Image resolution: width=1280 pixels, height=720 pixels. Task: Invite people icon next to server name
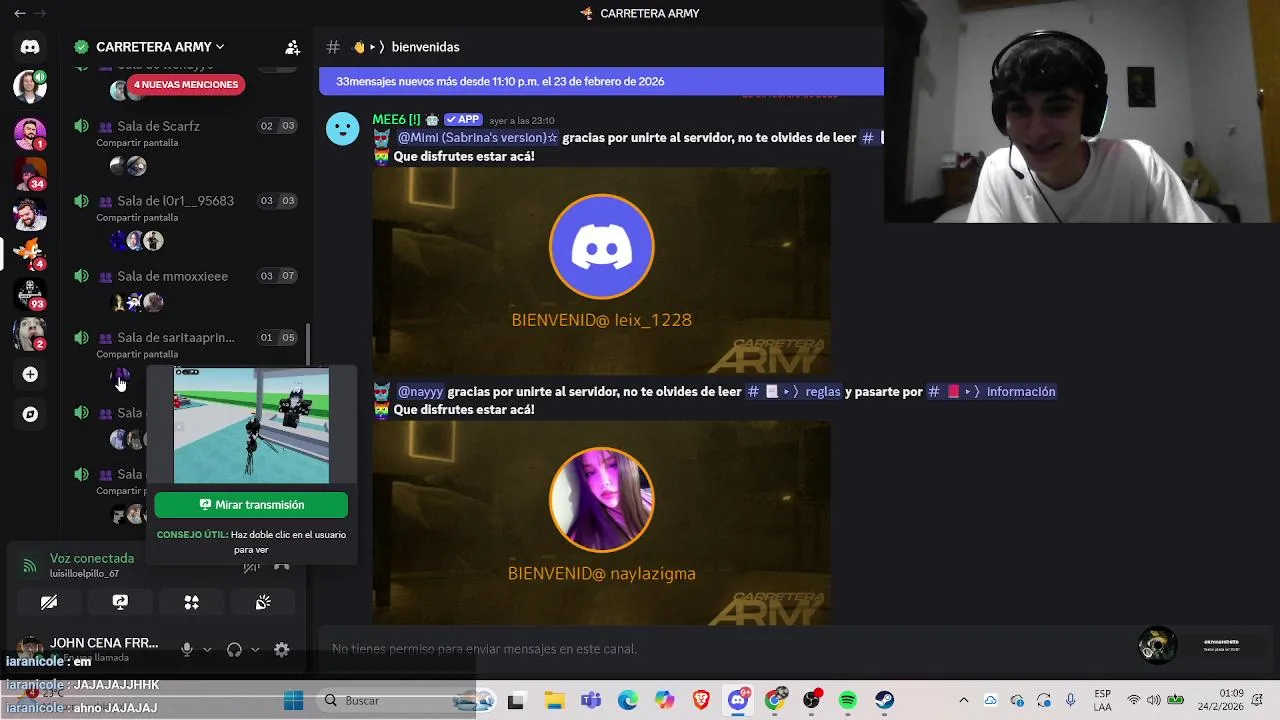coord(292,47)
